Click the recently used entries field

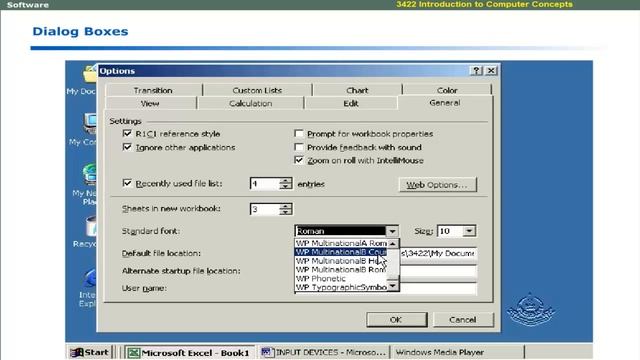(265, 184)
